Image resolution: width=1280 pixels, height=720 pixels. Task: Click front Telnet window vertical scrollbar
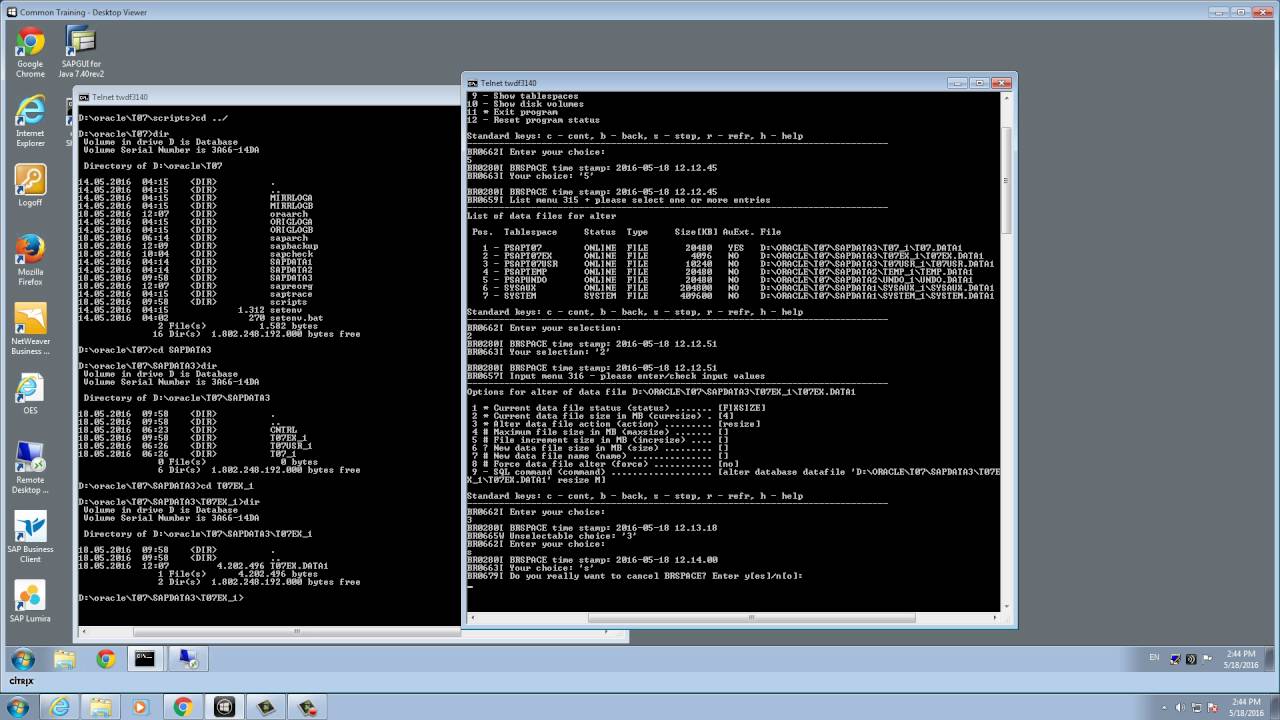click(x=1006, y=354)
